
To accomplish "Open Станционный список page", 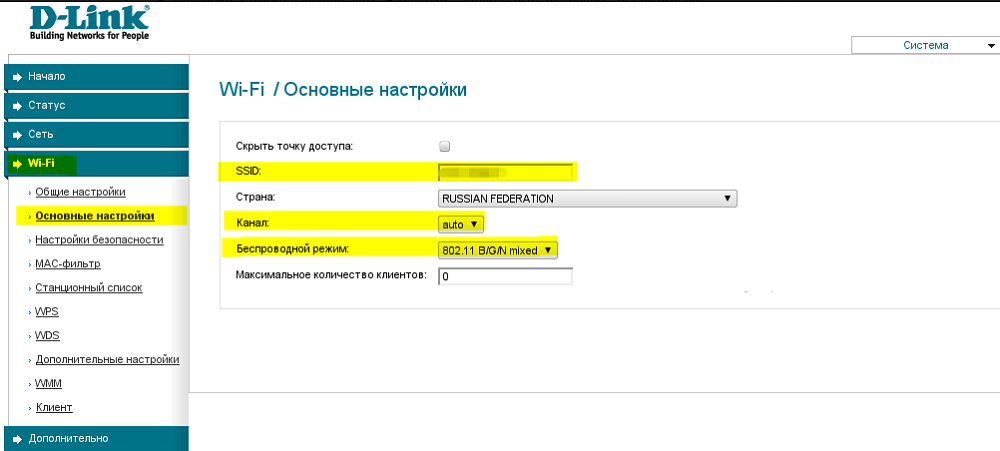I will (89, 288).
